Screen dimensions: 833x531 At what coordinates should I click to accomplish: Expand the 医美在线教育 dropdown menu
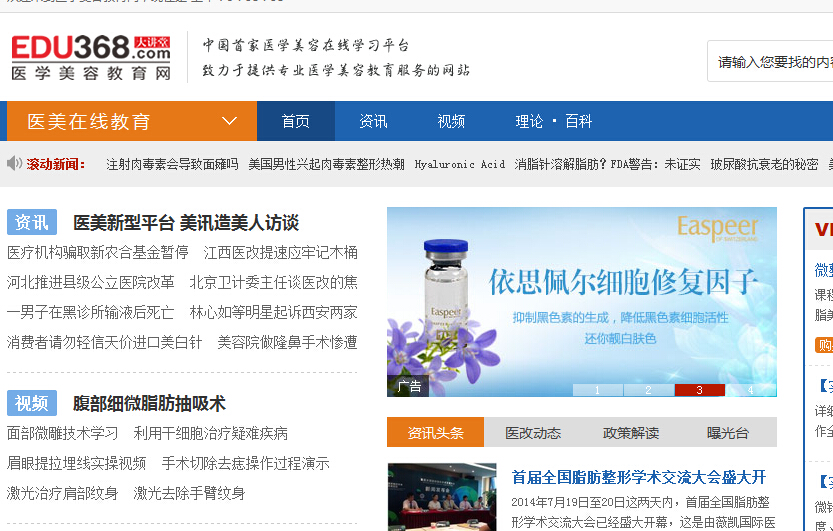132,121
